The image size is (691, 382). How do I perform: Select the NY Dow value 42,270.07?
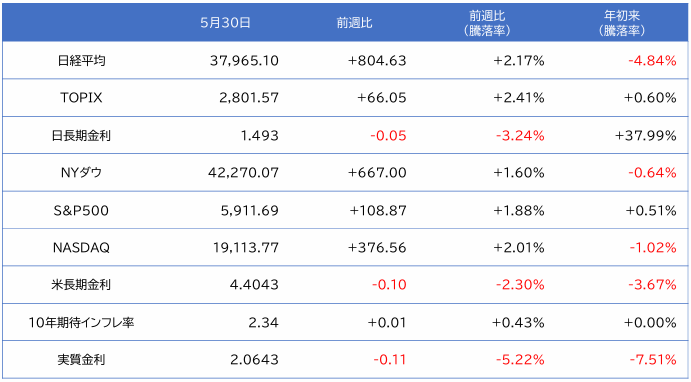tap(243, 172)
